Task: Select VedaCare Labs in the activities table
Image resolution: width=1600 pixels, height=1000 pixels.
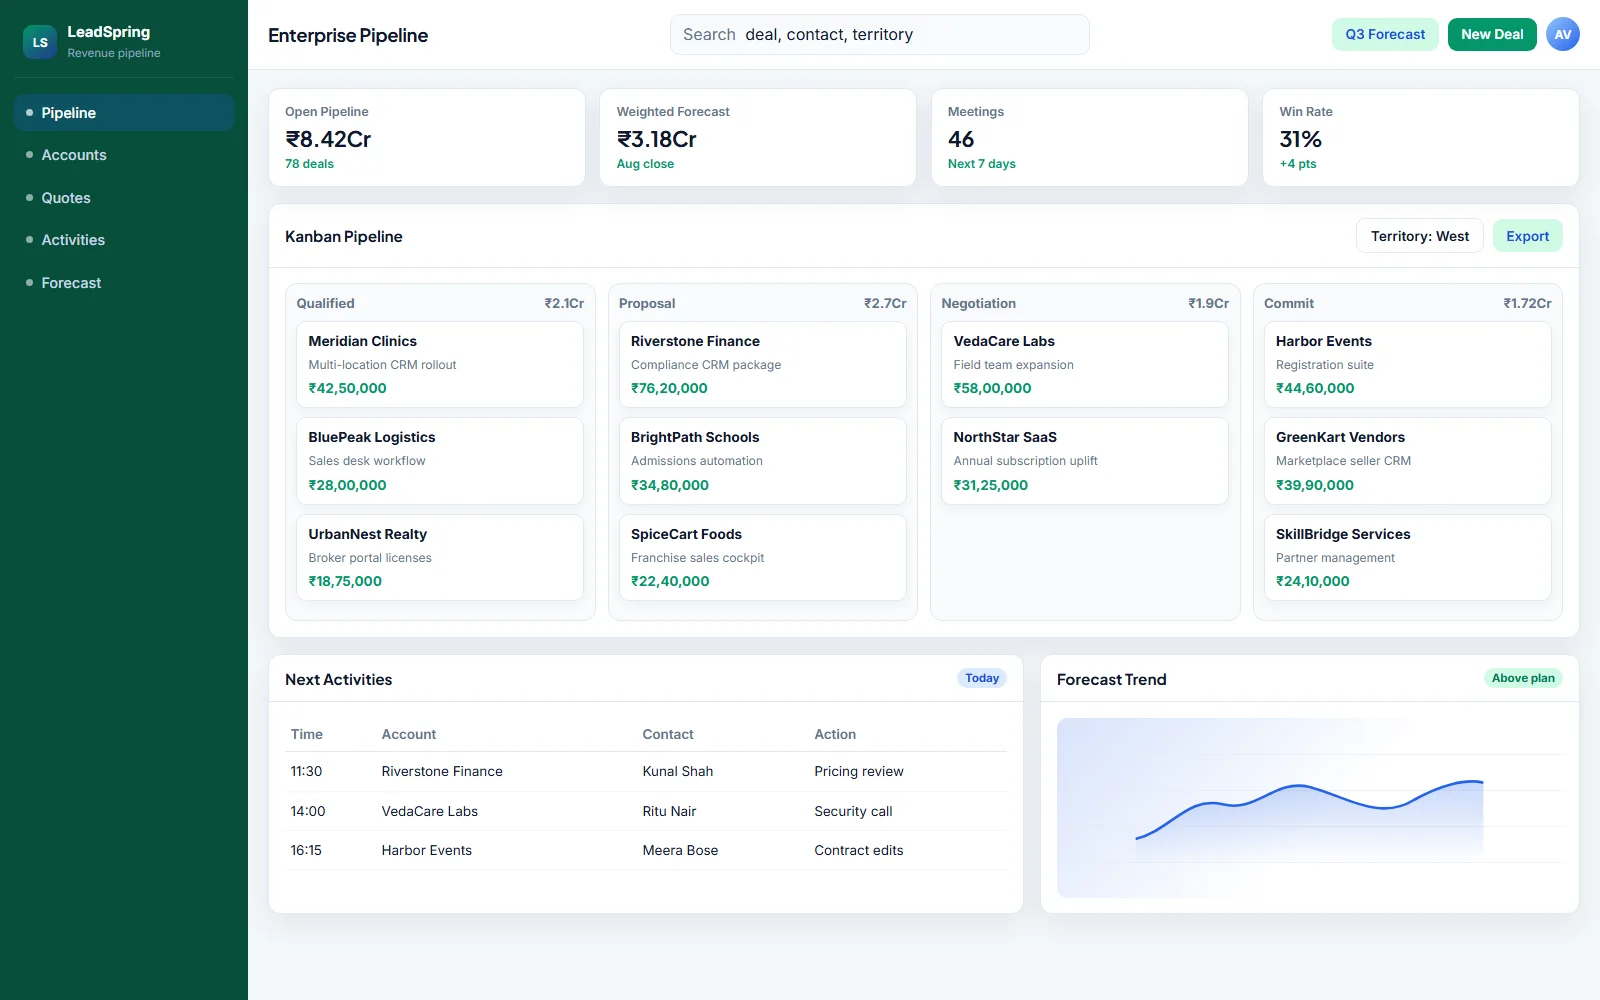Action: pyautogui.click(x=430, y=811)
